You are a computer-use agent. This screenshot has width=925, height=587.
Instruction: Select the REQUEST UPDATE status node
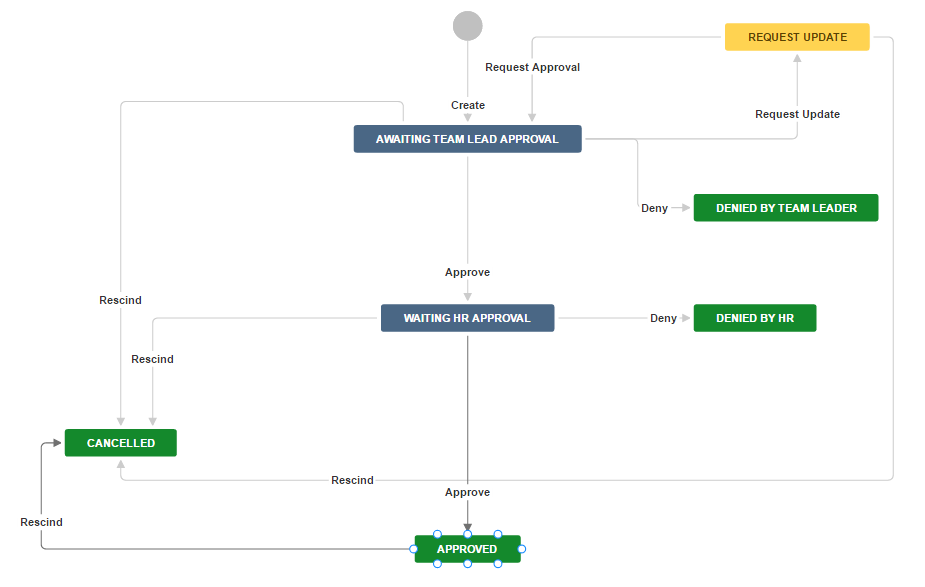[797, 37]
